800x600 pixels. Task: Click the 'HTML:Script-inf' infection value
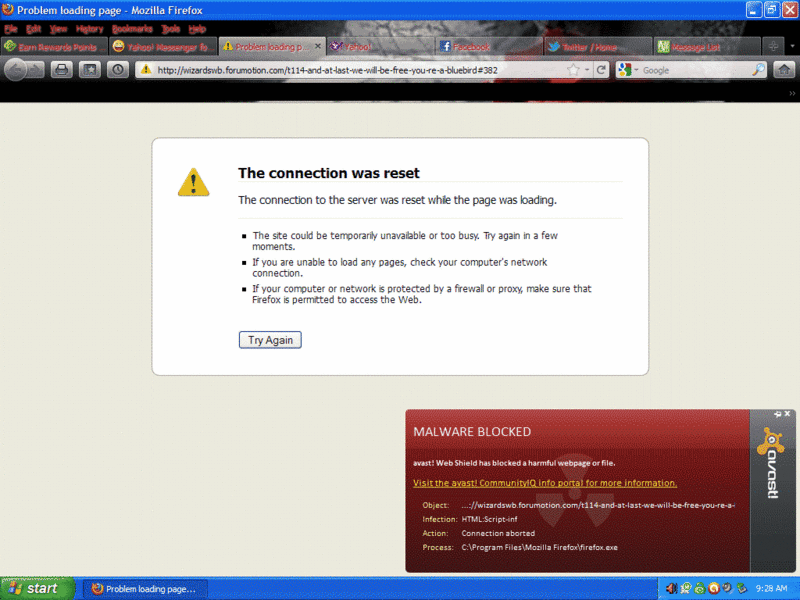489,519
